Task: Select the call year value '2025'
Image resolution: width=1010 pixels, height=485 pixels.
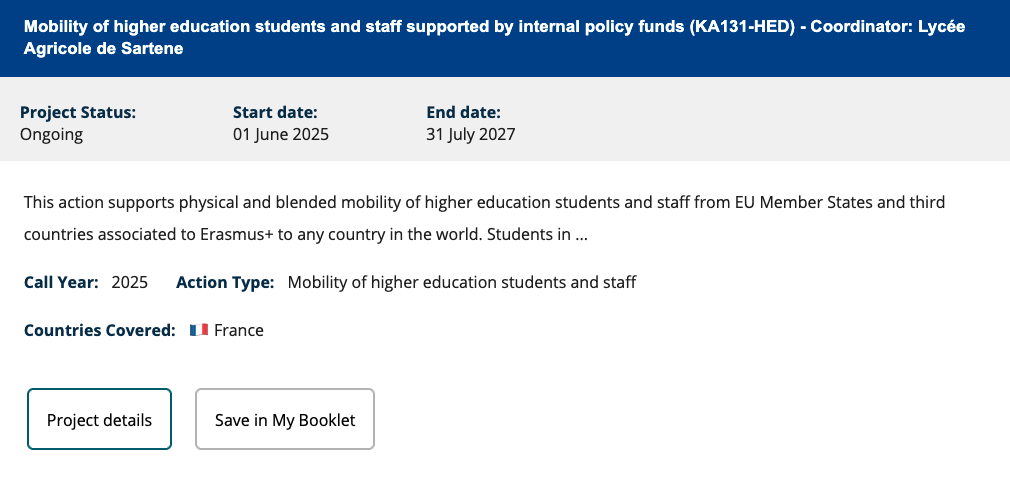Action: tap(130, 282)
